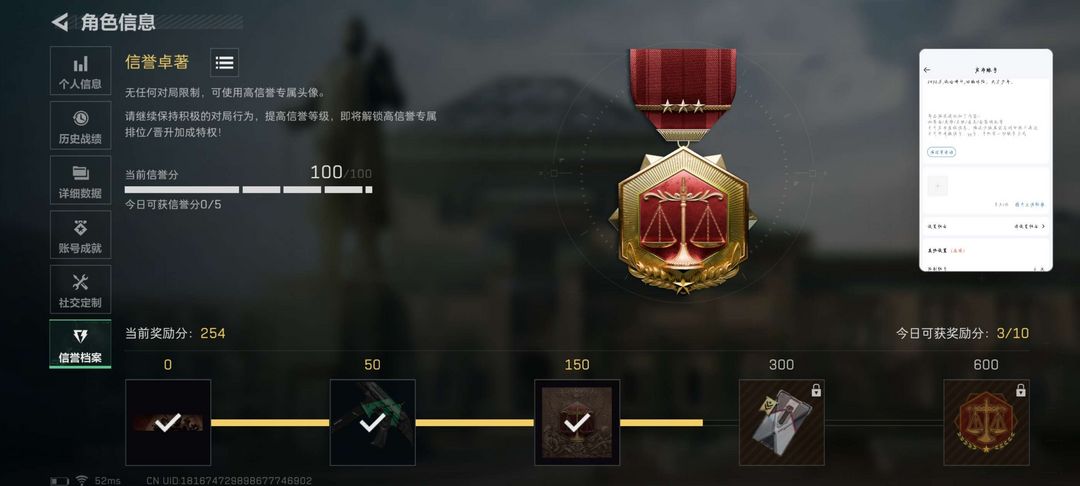Open the 历史战绩 sidebar tab
The width and height of the screenshot is (1080, 486).
[x=80, y=125]
